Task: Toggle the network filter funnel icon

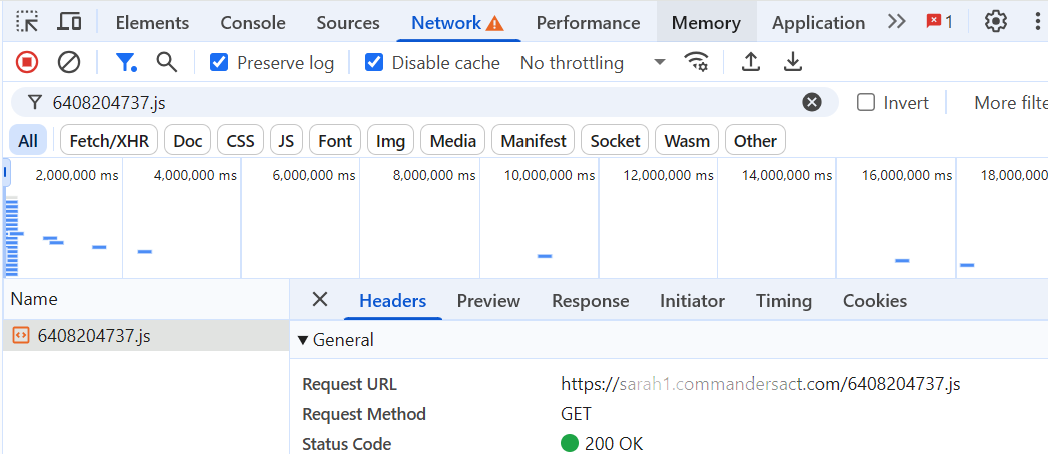Action: [x=125, y=62]
